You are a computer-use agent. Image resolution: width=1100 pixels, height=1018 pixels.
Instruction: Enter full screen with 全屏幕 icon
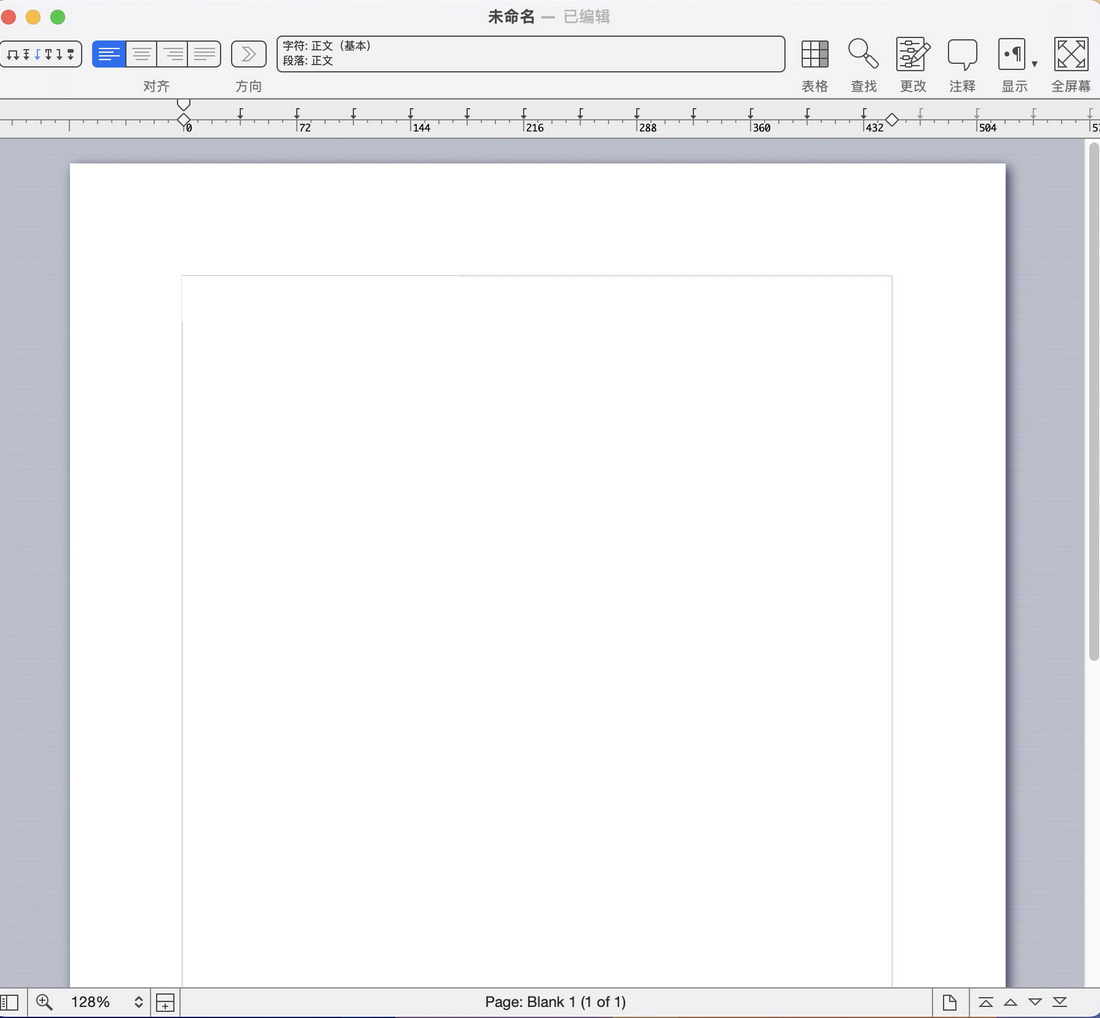click(x=1071, y=54)
